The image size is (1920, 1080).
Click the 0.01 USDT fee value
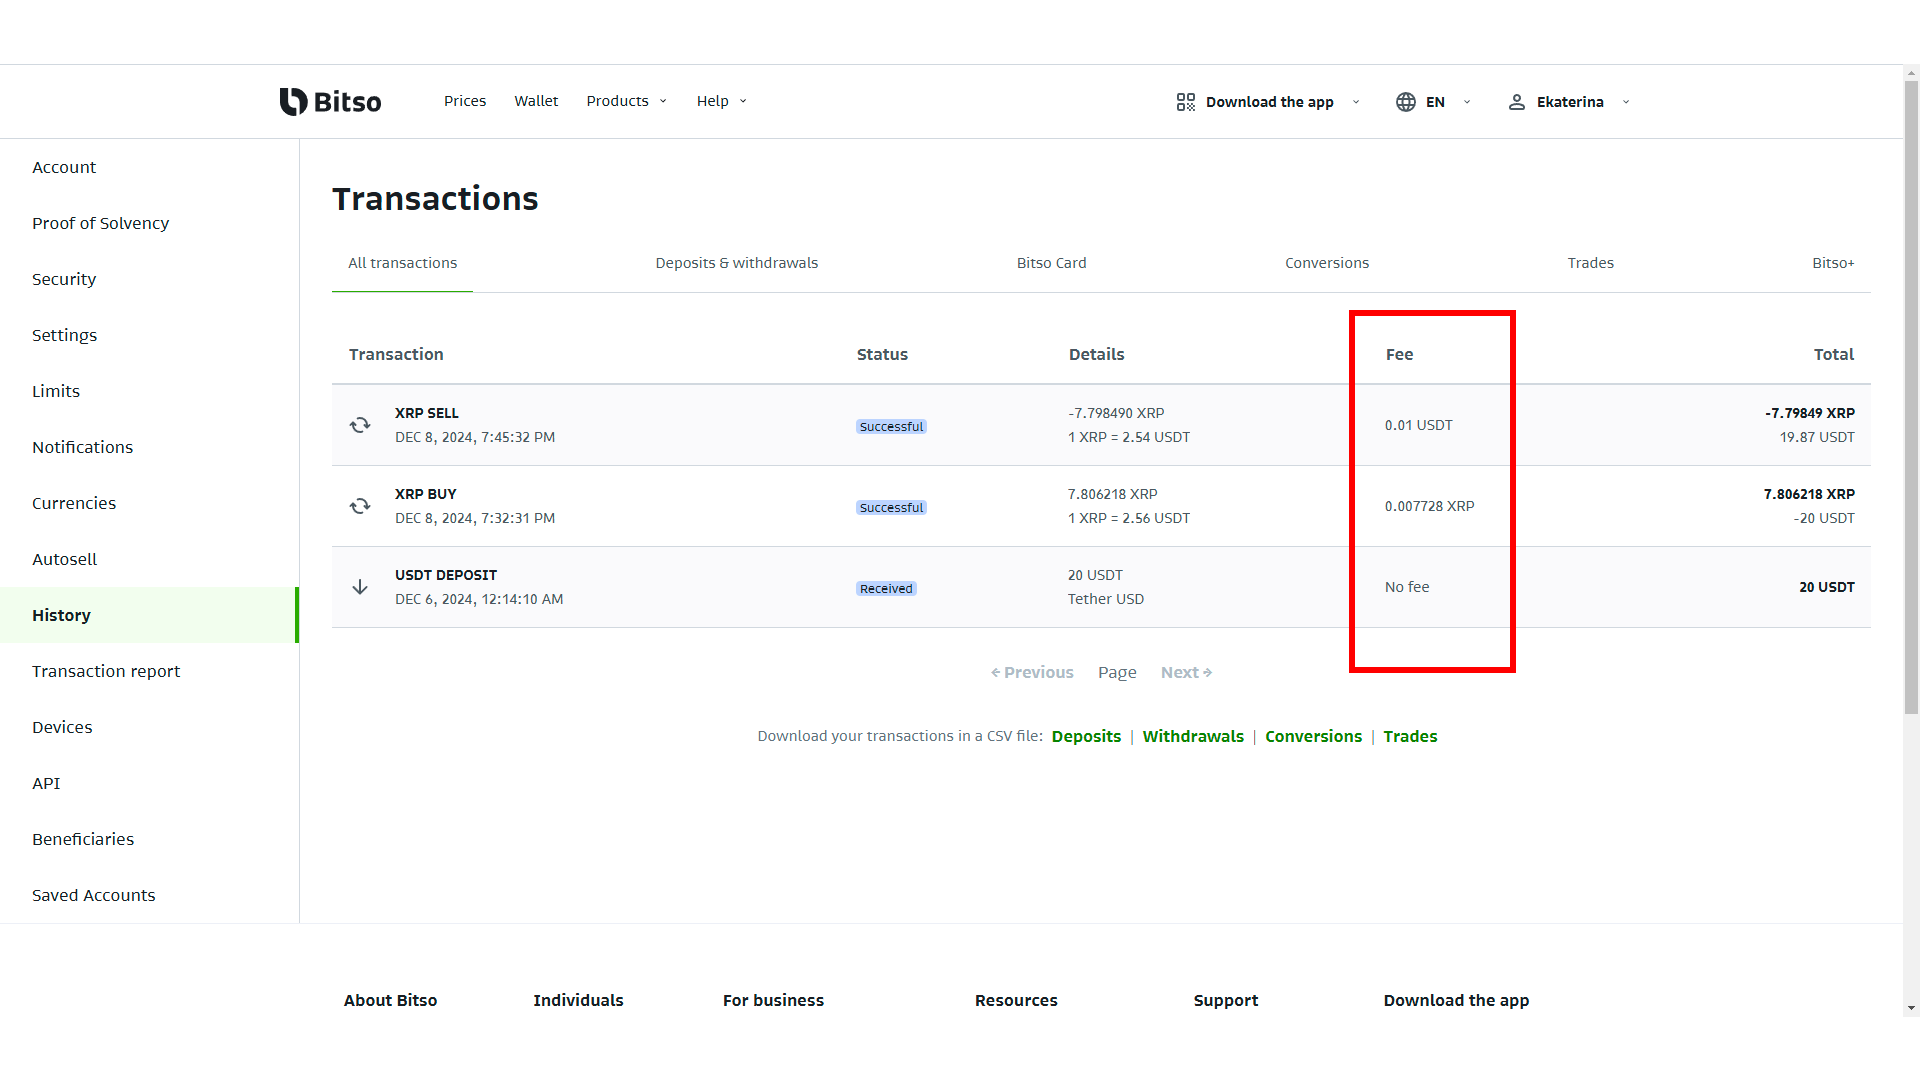(x=1419, y=425)
